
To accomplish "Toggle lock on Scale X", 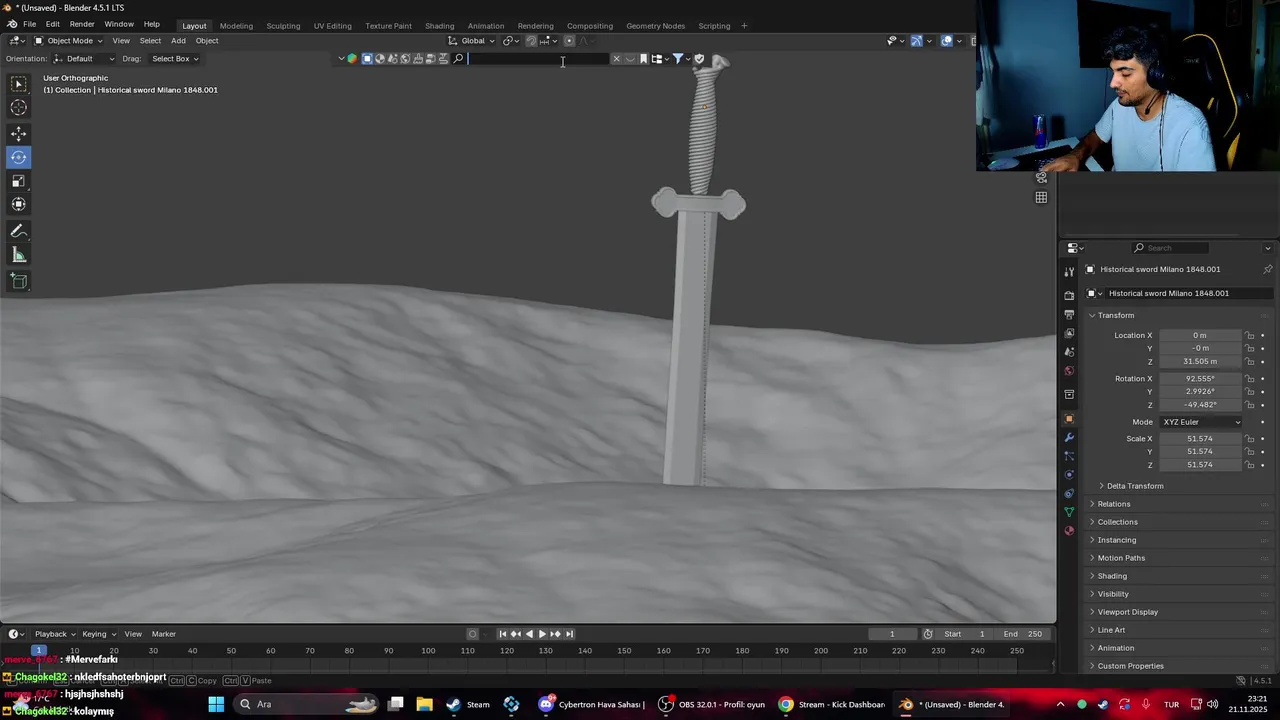I will coord(1249,439).
